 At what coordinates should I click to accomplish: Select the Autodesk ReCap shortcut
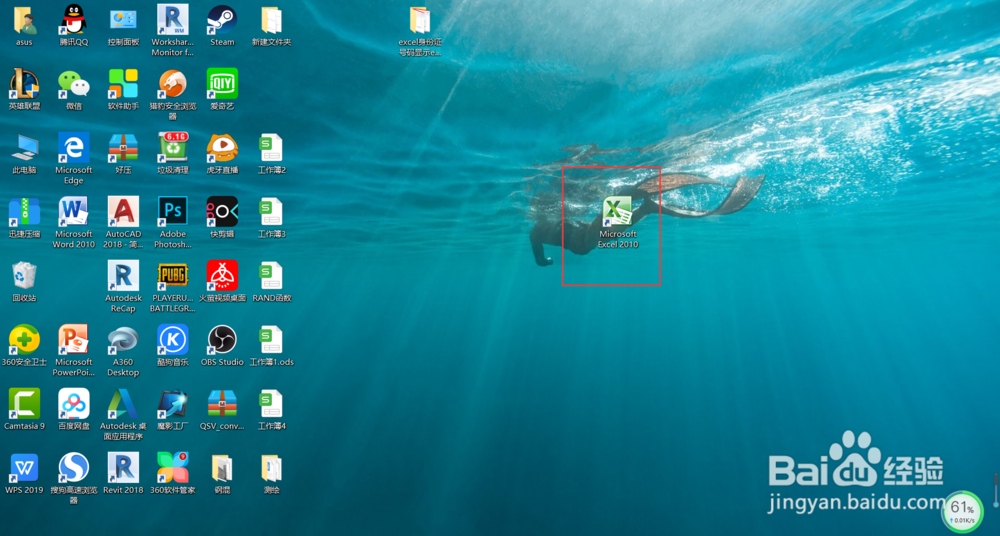point(123,286)
